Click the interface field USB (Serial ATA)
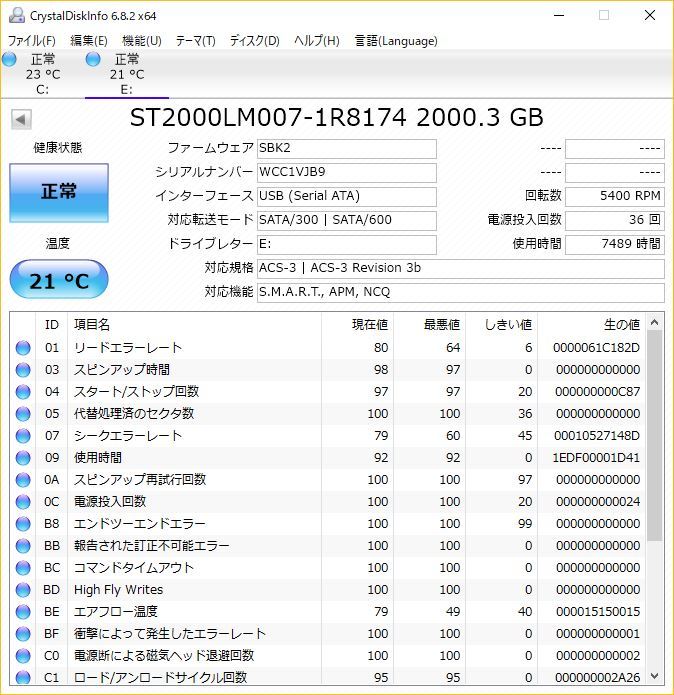 click(347, 196)
